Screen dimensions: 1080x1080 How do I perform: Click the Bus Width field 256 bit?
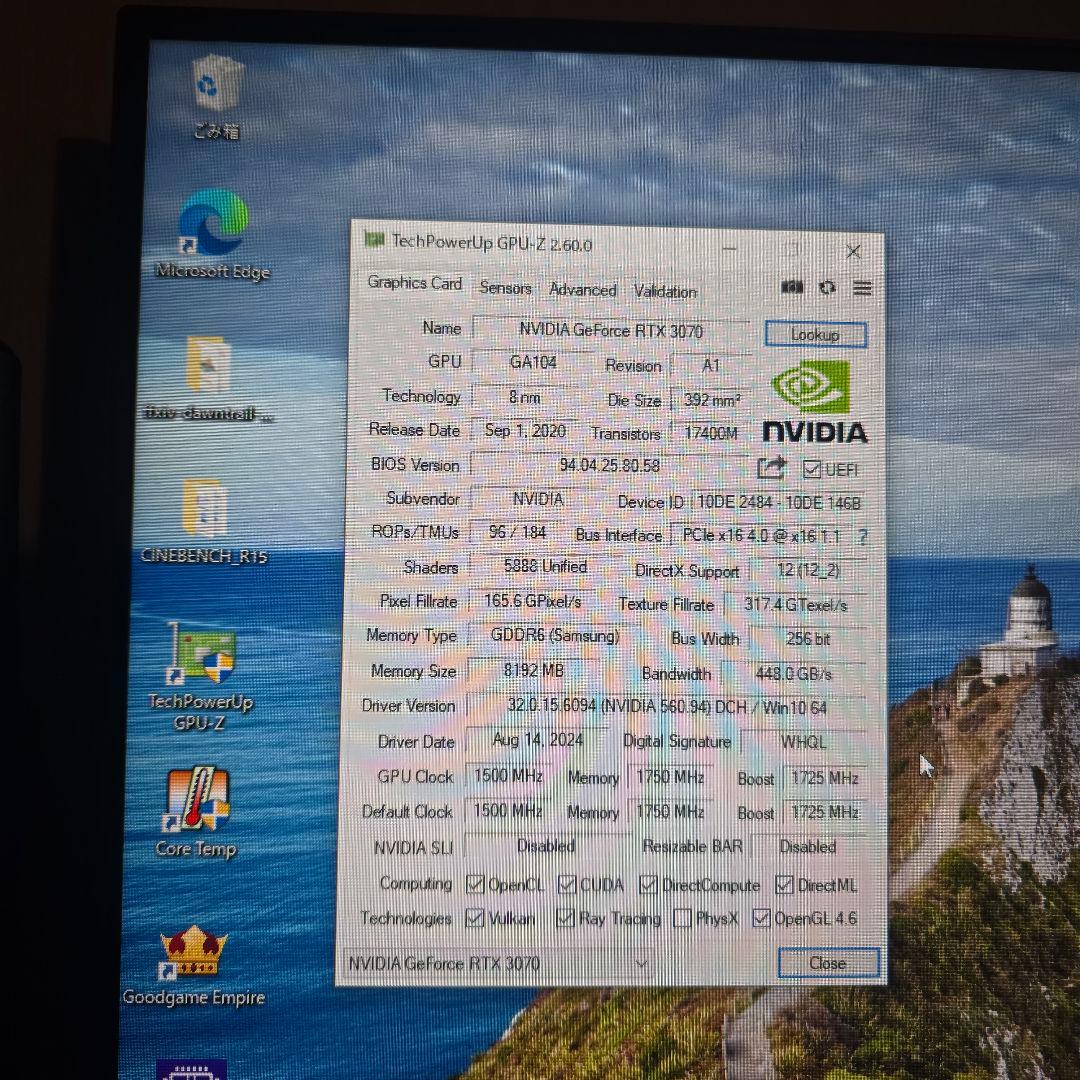click(807, 638)
